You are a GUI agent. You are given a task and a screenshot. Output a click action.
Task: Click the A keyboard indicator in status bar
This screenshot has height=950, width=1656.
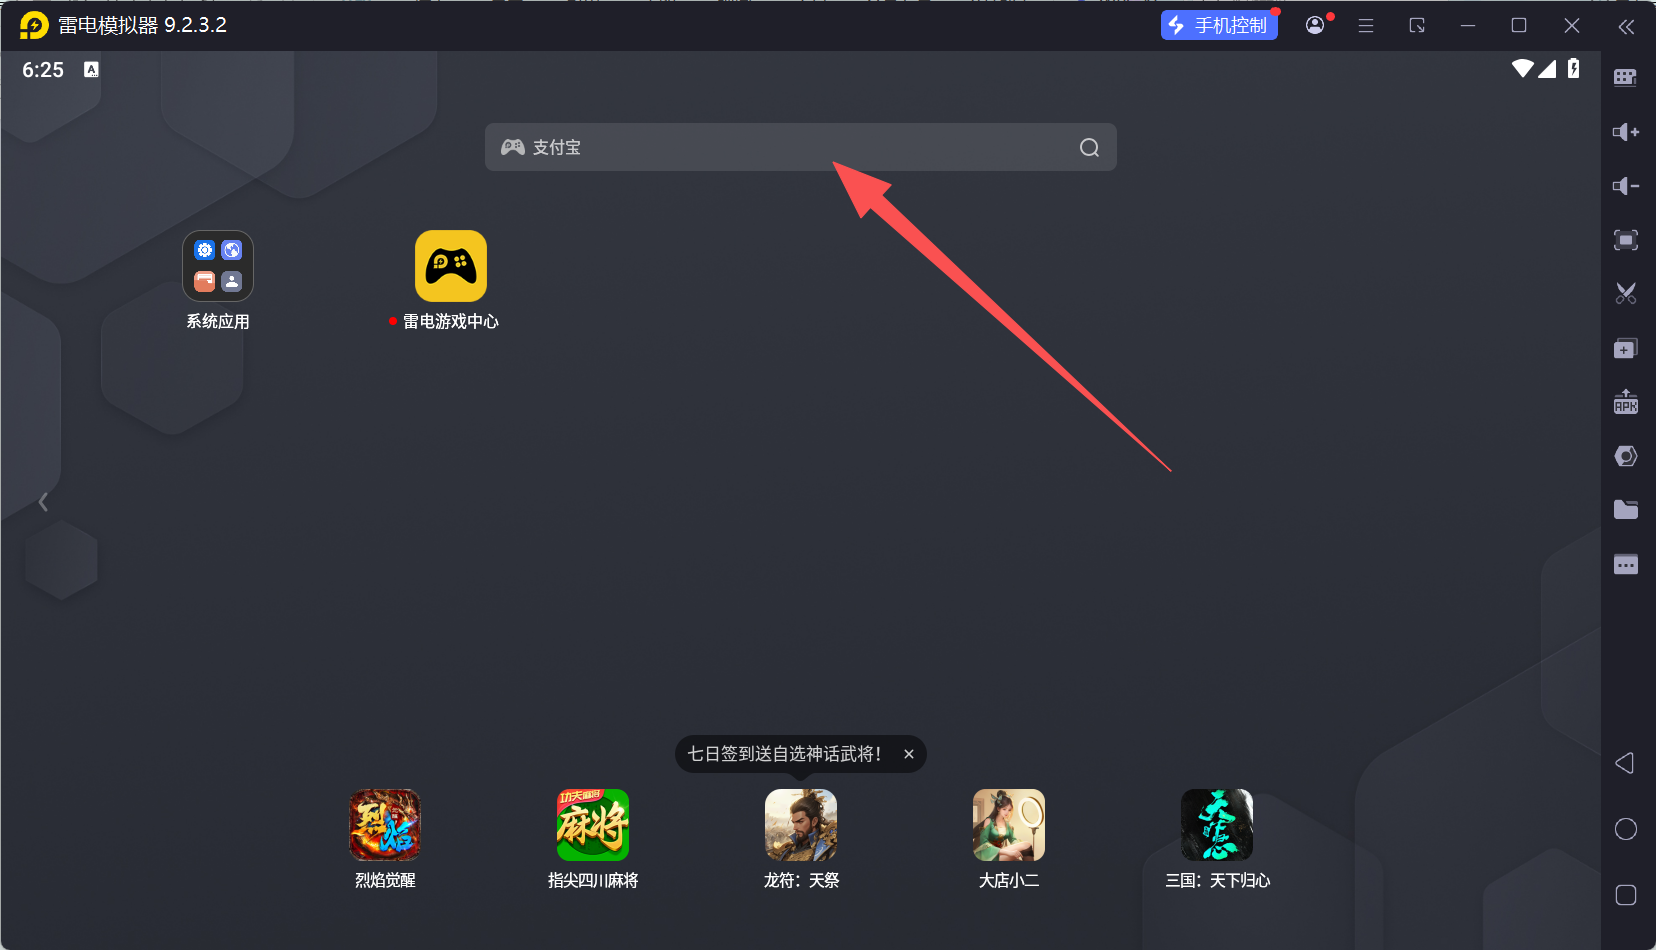pos(91,69)
